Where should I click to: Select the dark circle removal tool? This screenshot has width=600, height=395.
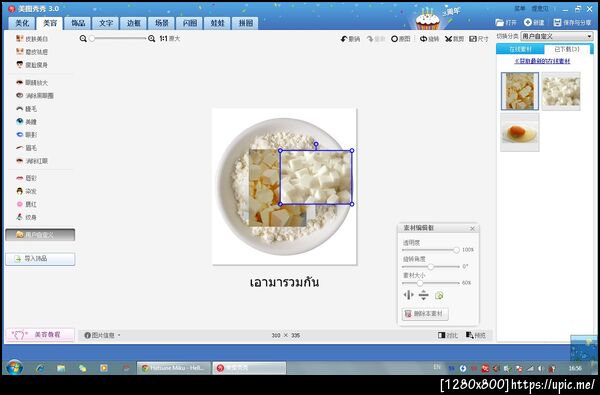tap(34, 96)
